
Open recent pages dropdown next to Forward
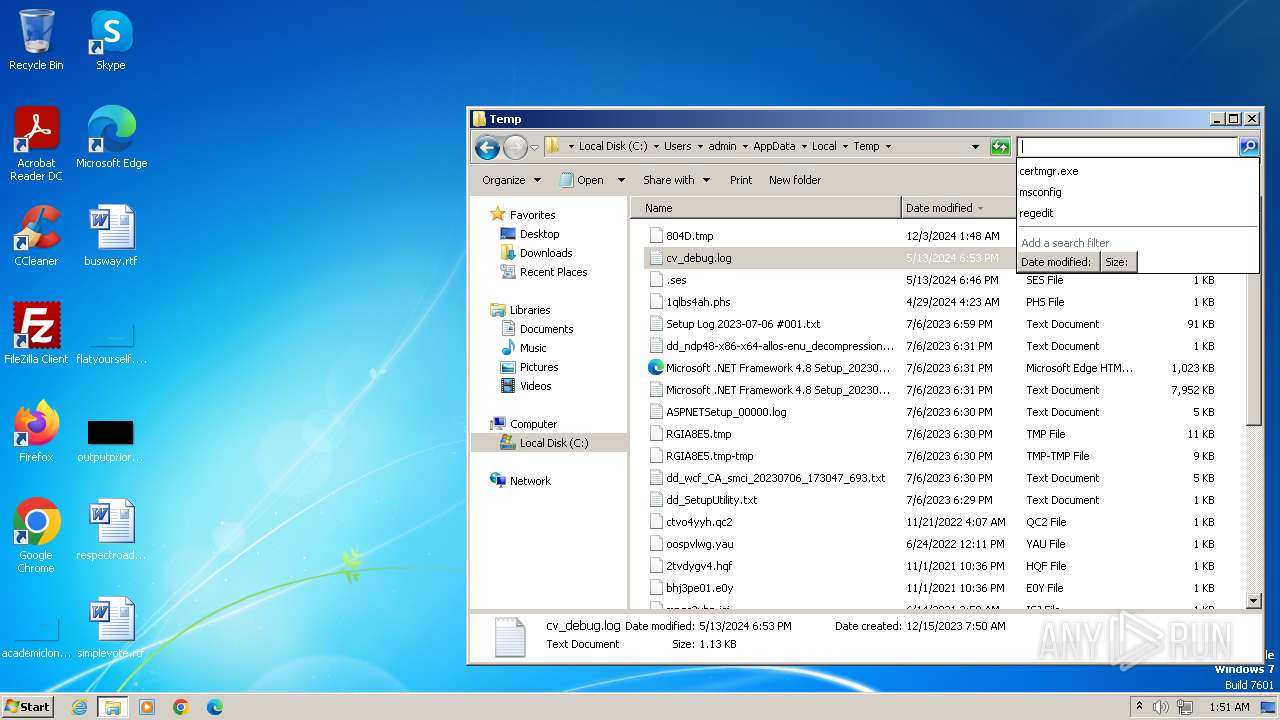coord(535,148)
